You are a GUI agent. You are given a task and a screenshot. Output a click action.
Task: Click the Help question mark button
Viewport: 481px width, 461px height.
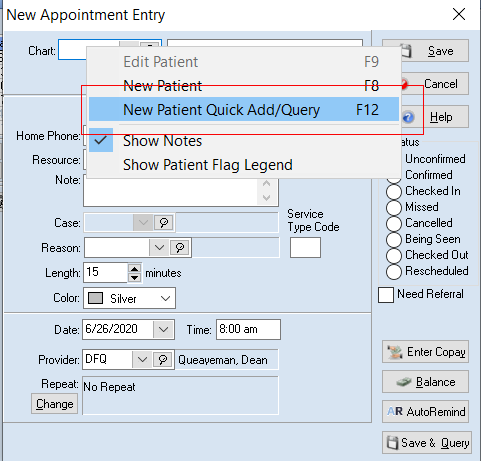click(x=435, y=117)
